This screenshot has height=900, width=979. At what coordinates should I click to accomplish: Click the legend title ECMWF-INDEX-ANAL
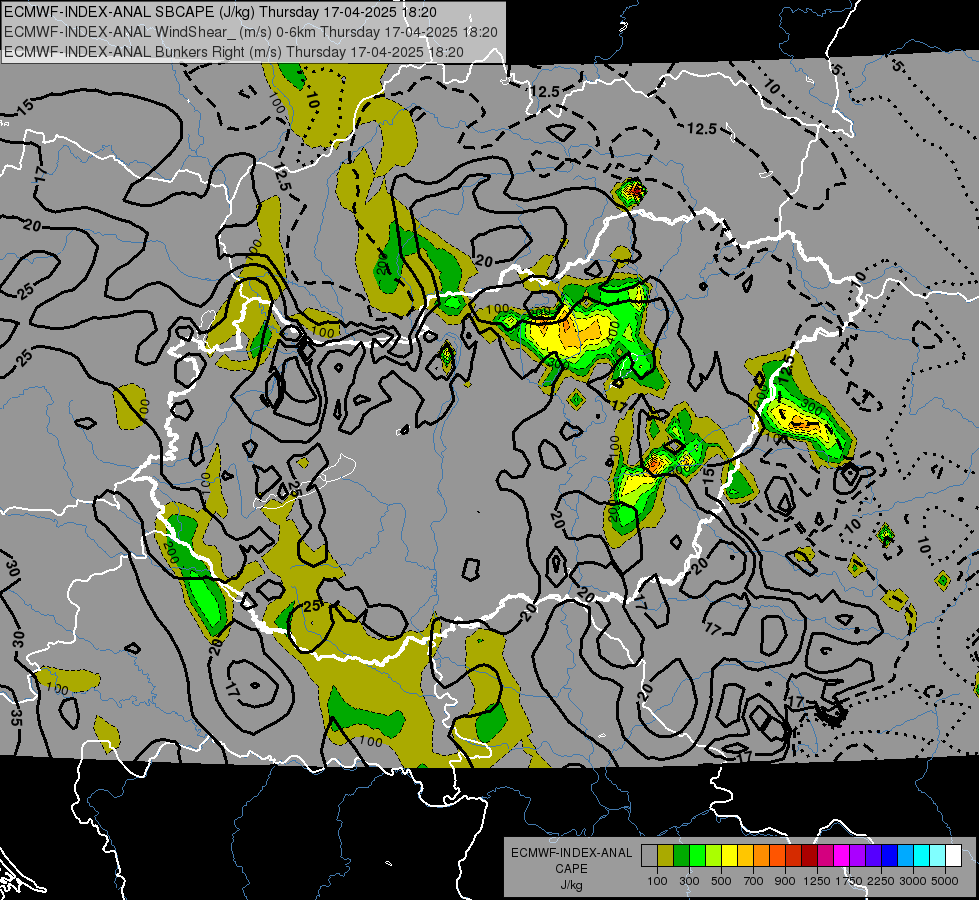[x=572, y=853]
